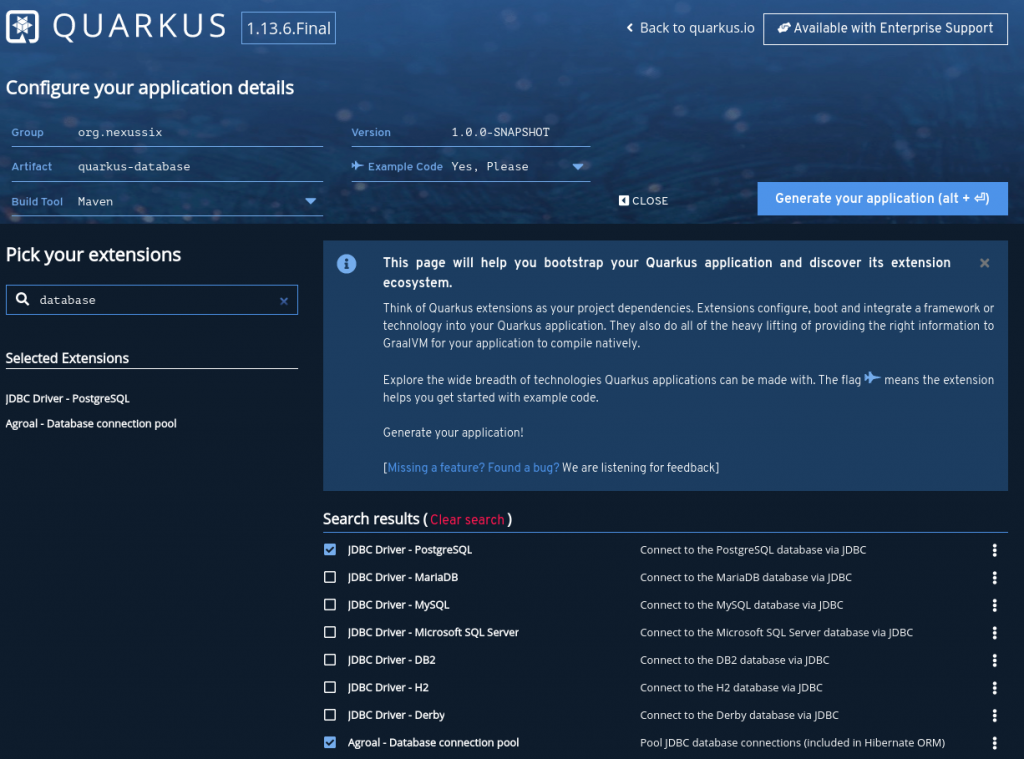Remove JDBC Driver - PostgreSQL from Selected Extensions

click(67, 398)
